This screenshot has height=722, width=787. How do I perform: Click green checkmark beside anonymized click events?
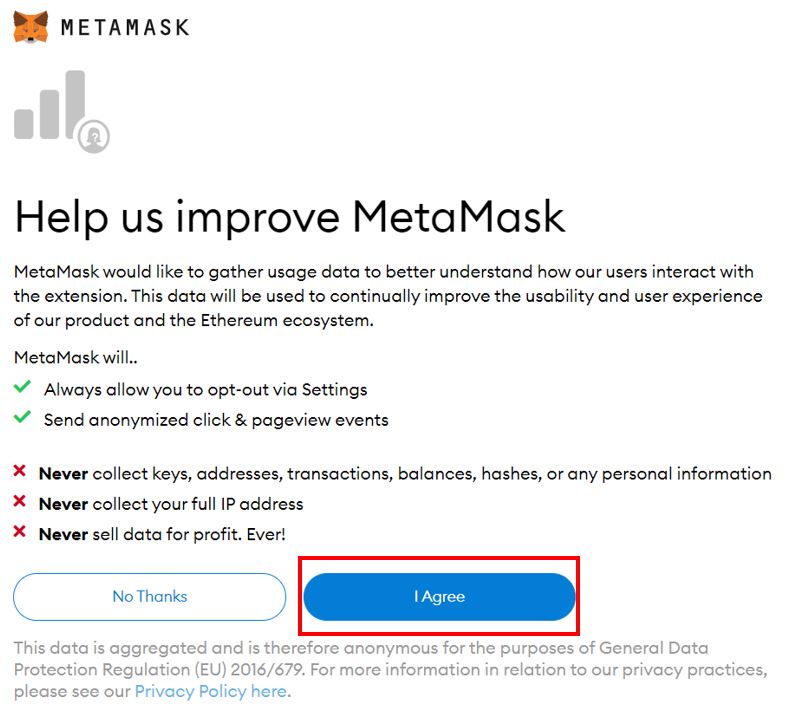(22, 419)
